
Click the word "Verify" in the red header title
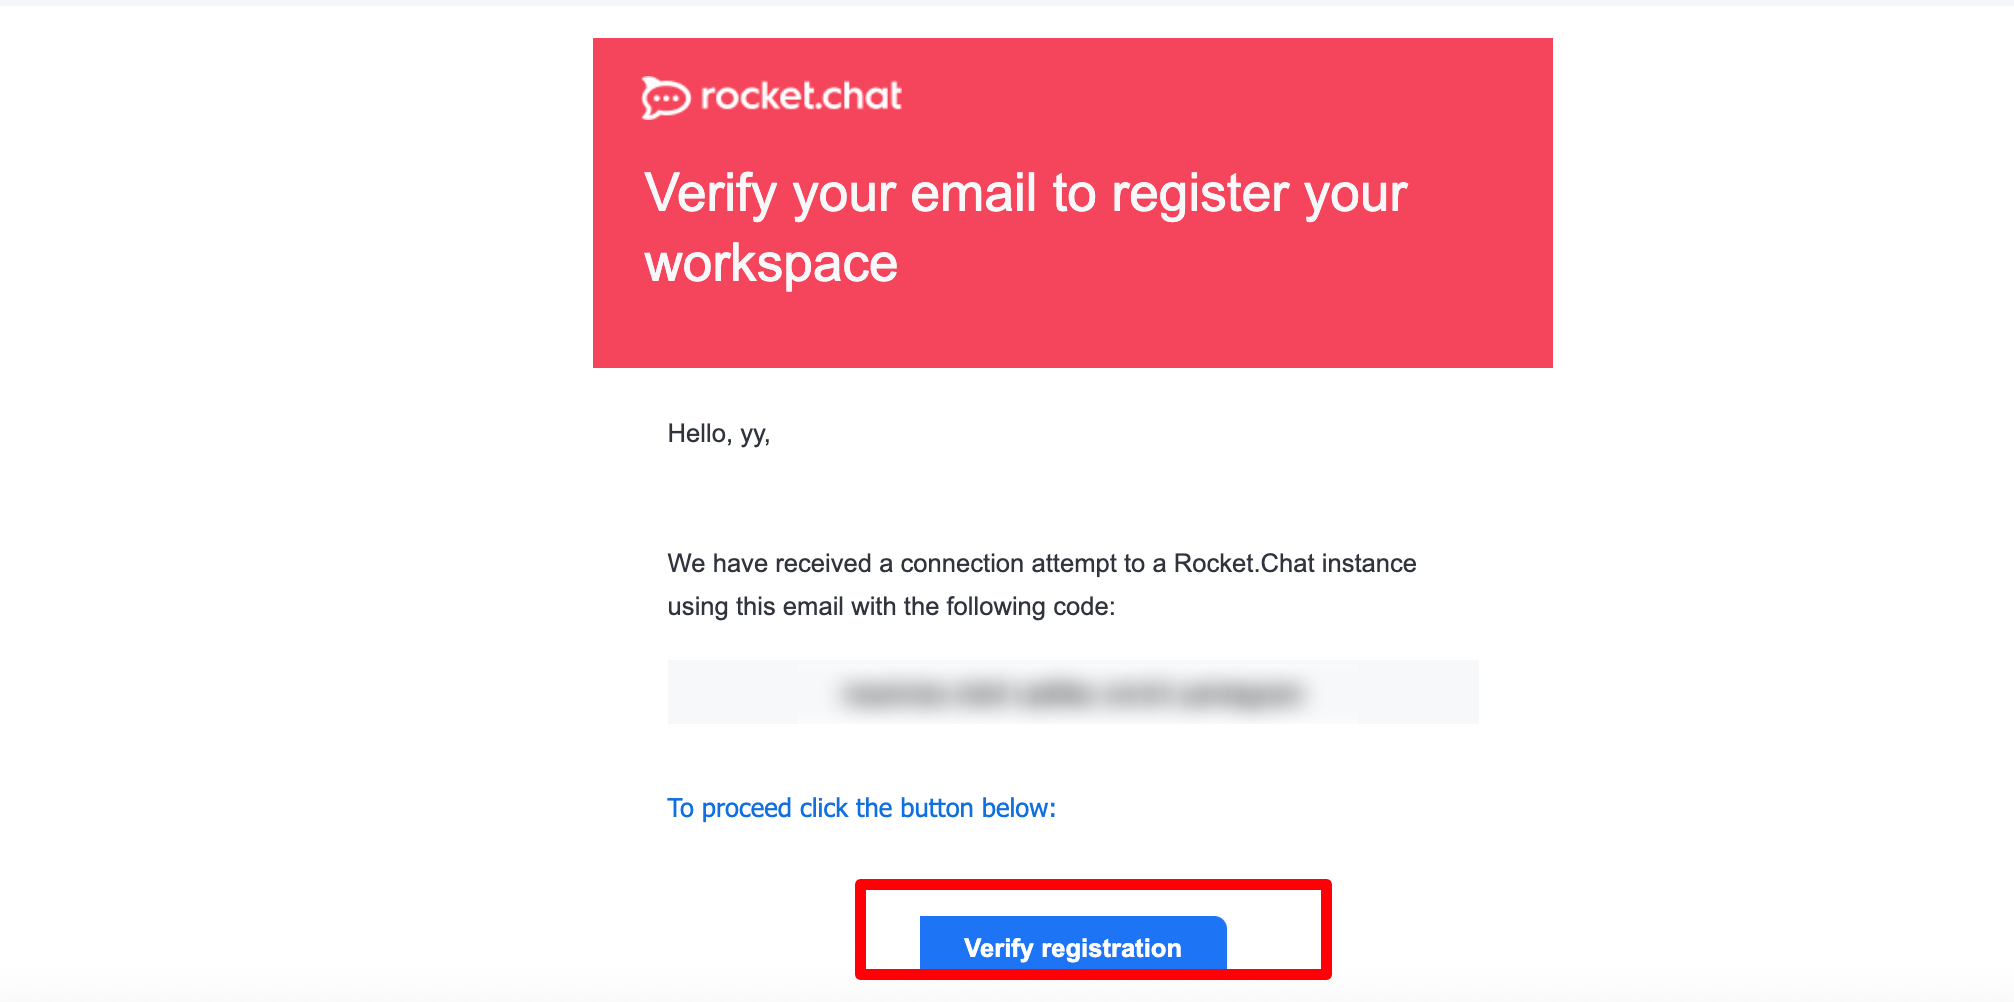point(710,193)
